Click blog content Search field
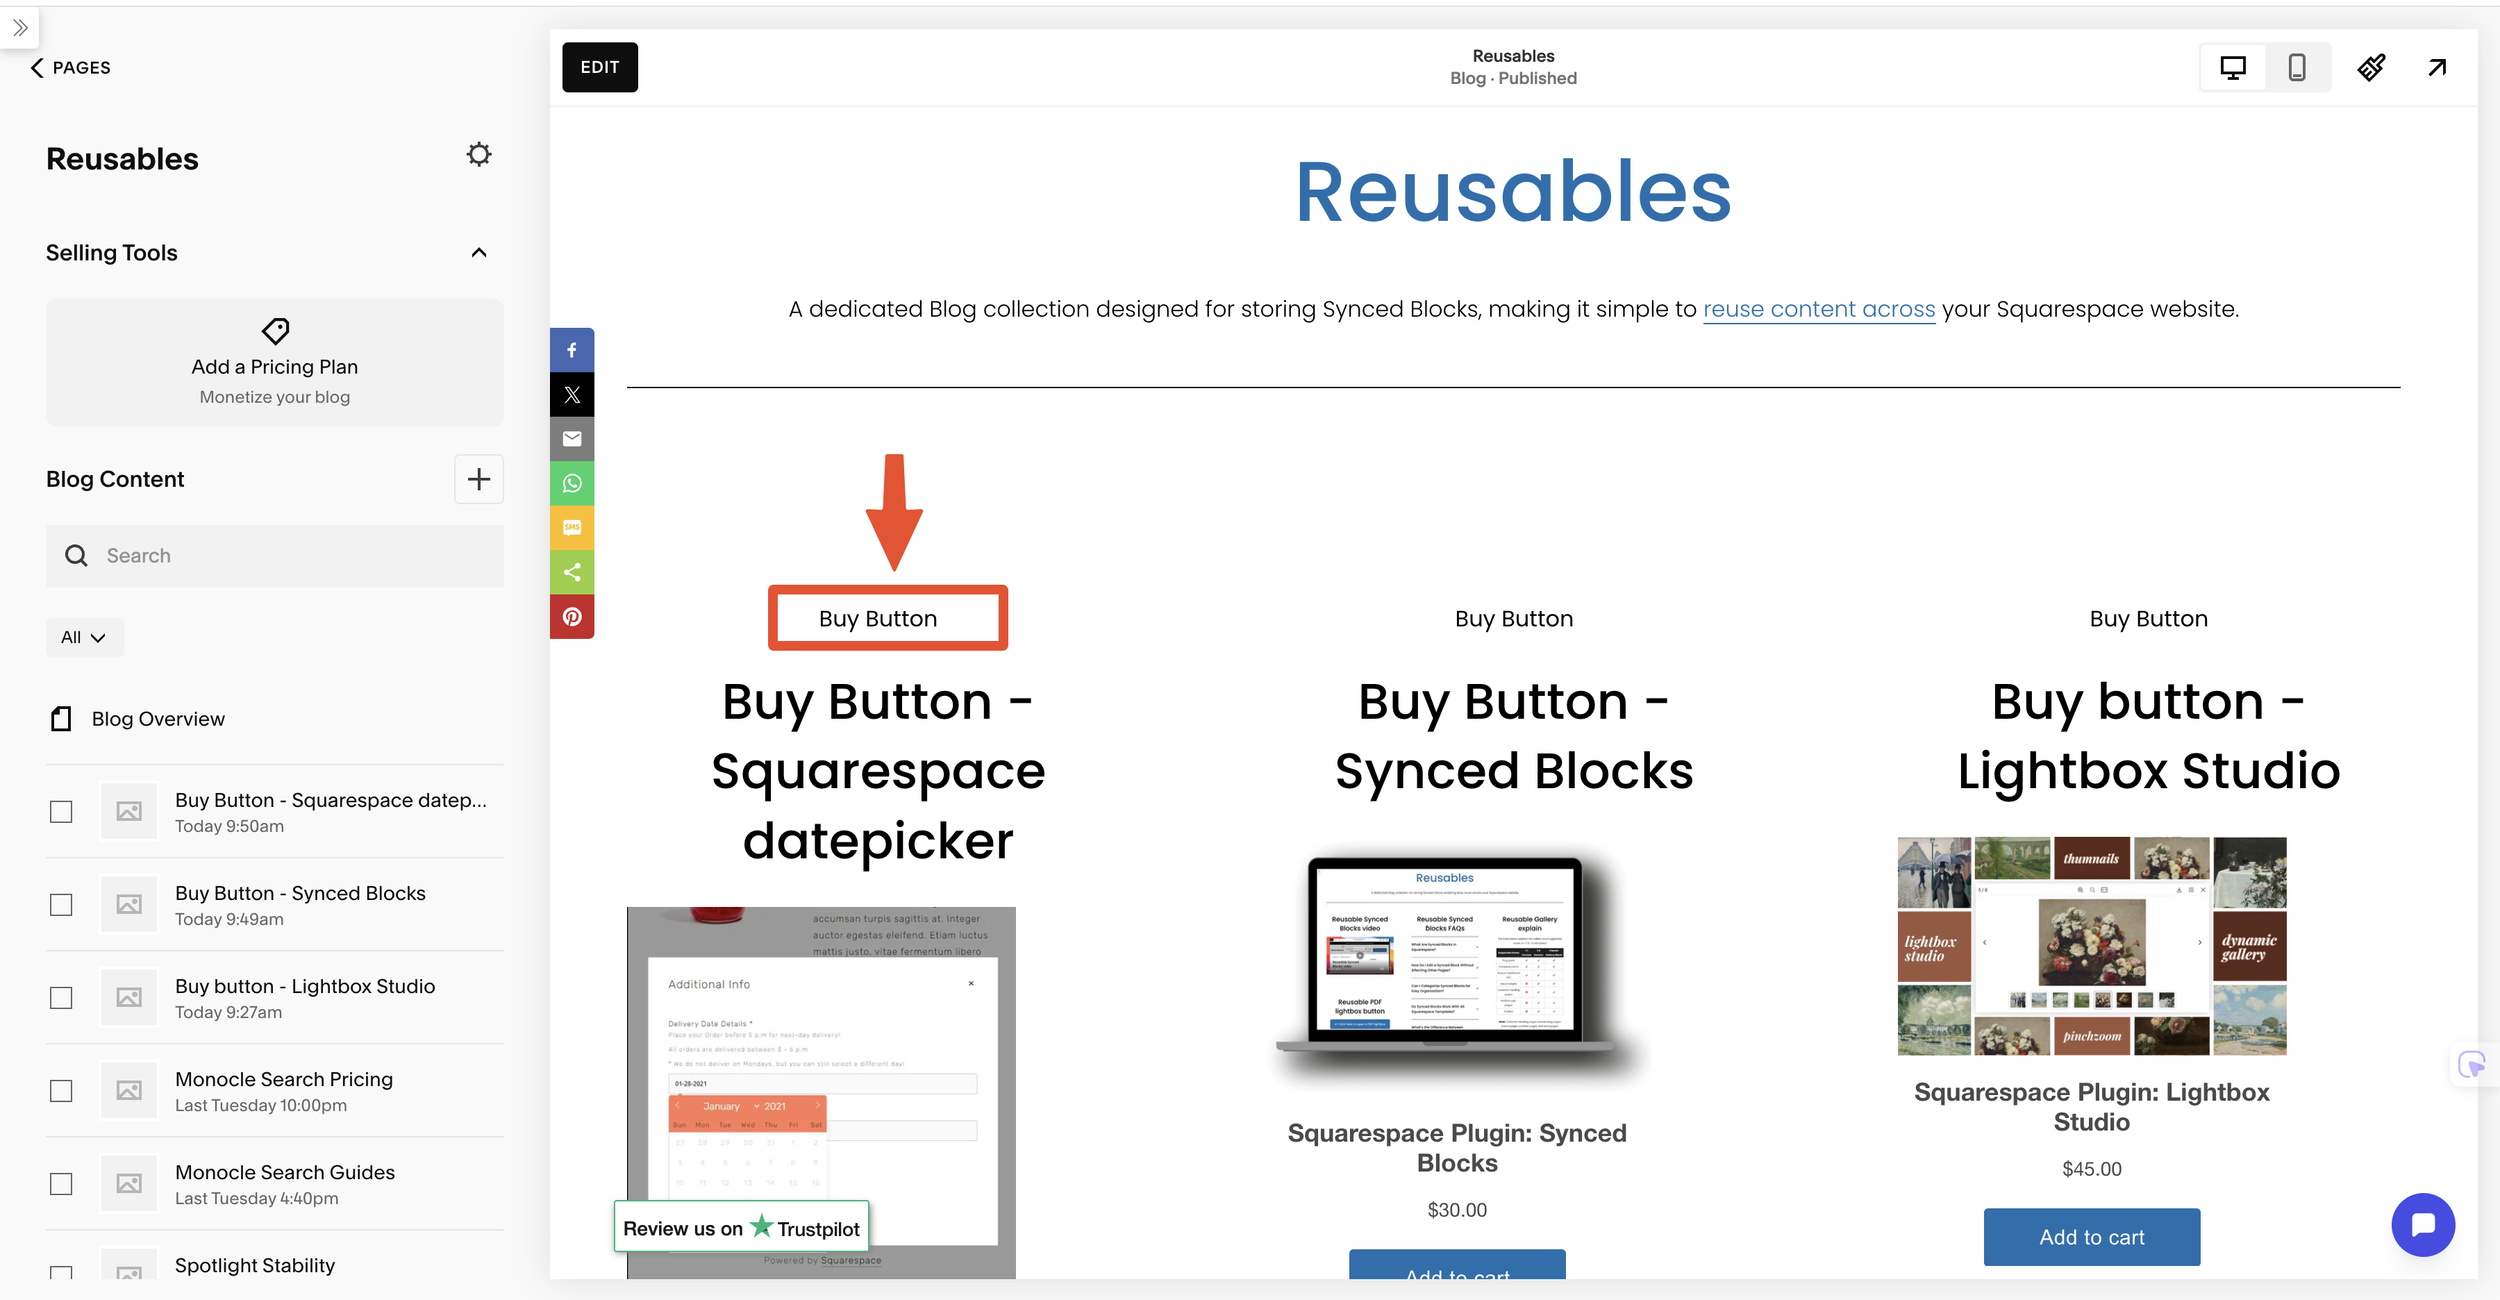Screen dimensions: 2500x1300 (x=275, y=556)
